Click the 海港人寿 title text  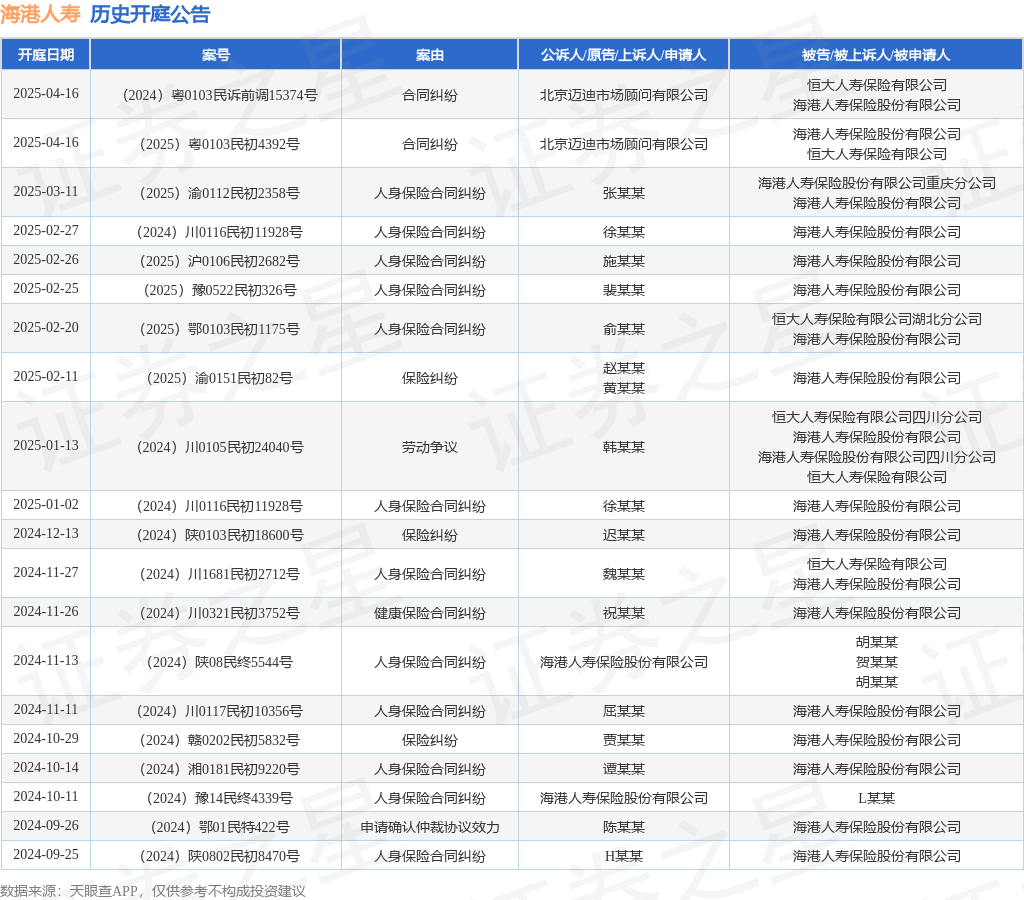click(x=40, y=14)
